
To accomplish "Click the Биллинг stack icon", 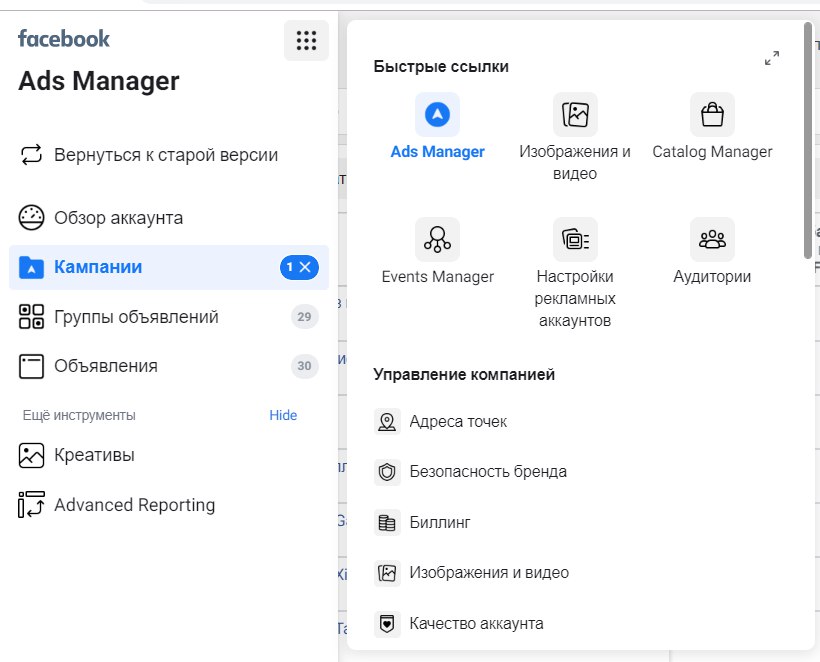I will [x=387, y=522].
